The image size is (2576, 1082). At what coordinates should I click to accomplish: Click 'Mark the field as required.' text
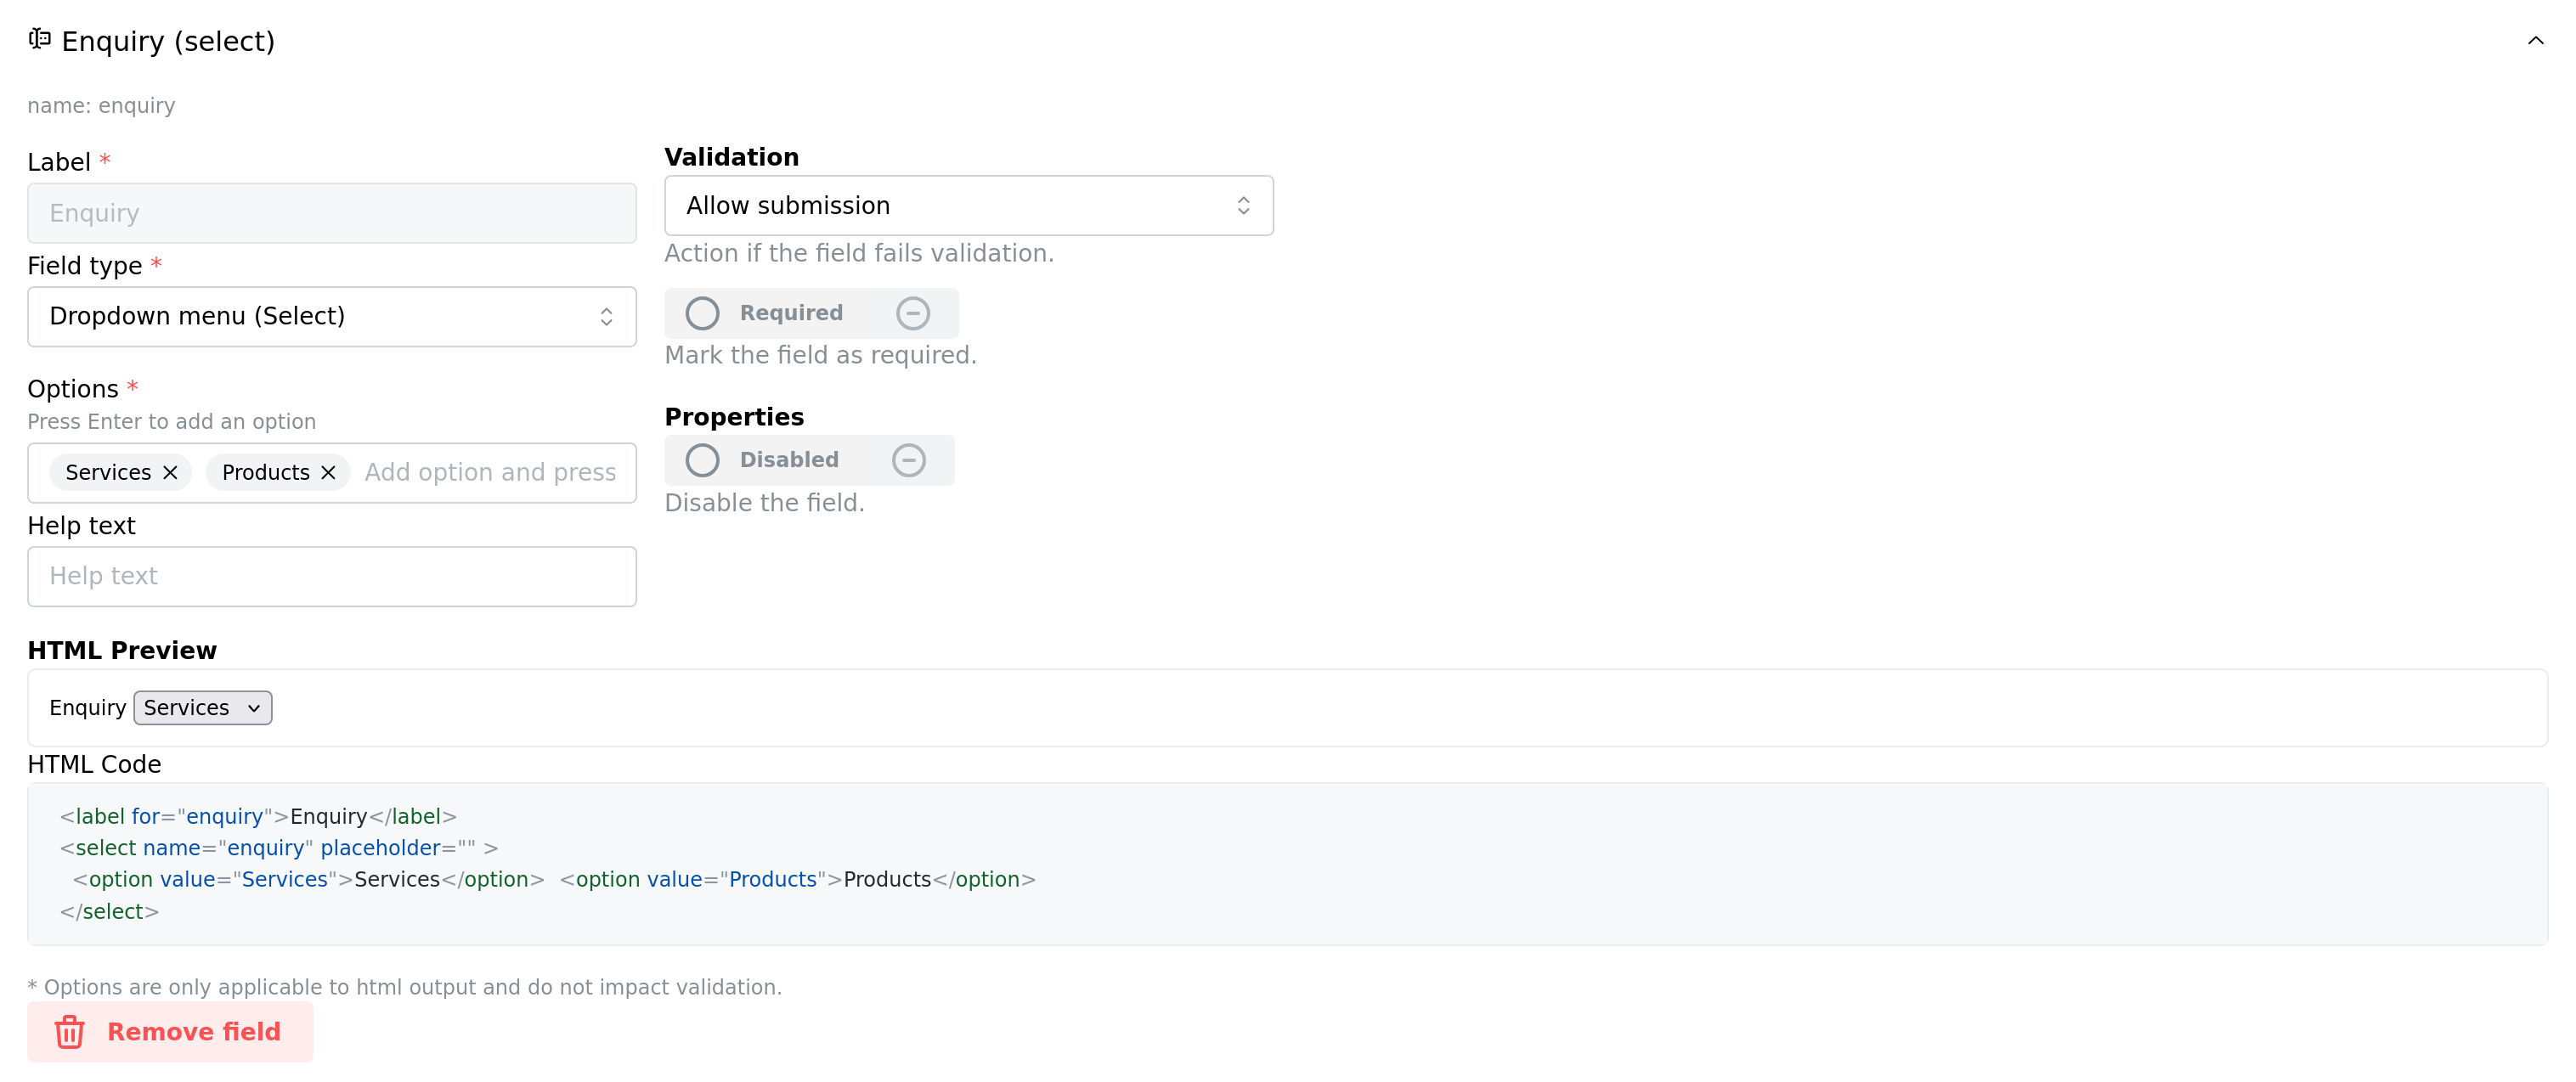pos(820,356)
